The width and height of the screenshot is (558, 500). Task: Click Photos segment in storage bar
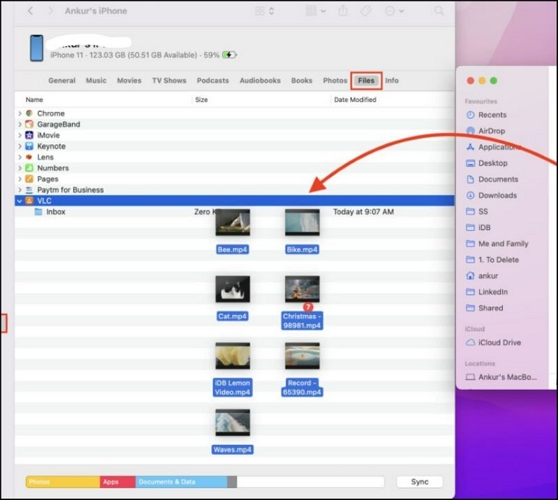click(x=63, y=482)
